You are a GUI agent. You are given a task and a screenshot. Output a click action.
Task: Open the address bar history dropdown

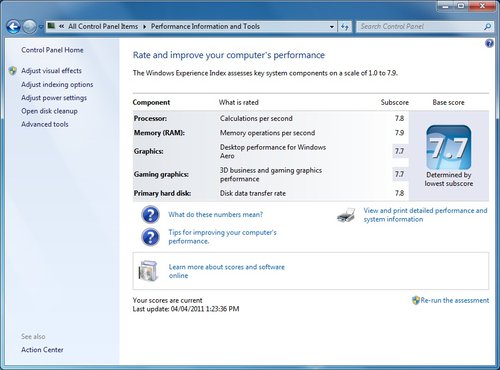[x=332, y=27]
